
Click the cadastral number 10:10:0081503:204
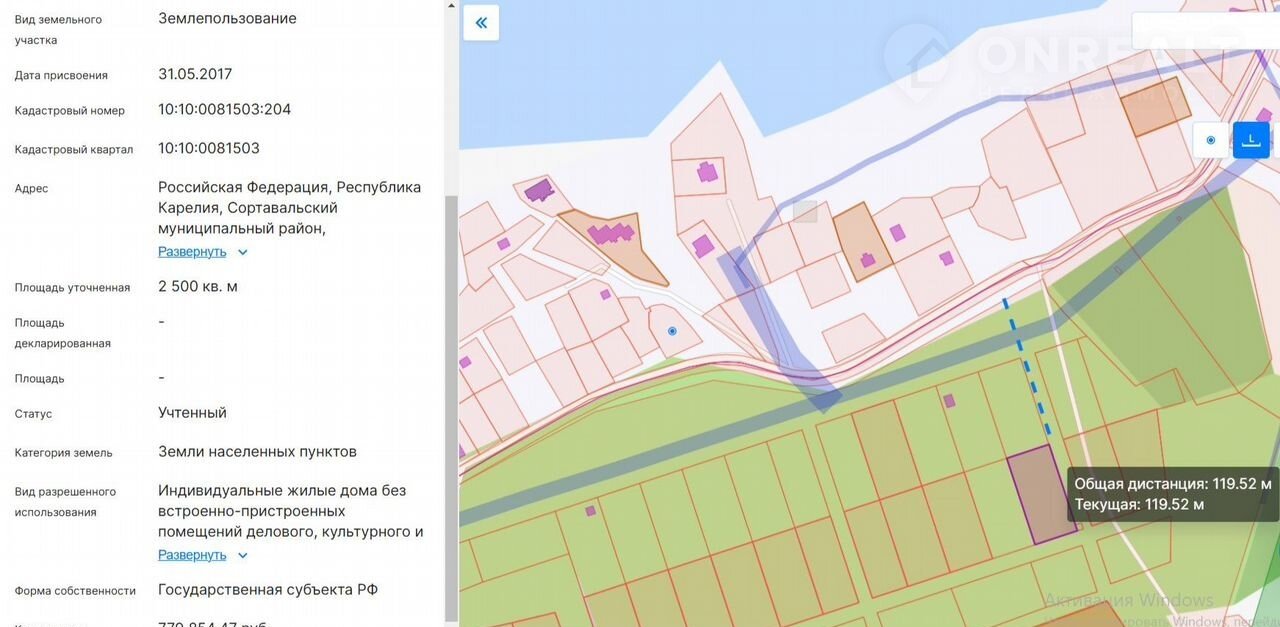click(224, 109)
